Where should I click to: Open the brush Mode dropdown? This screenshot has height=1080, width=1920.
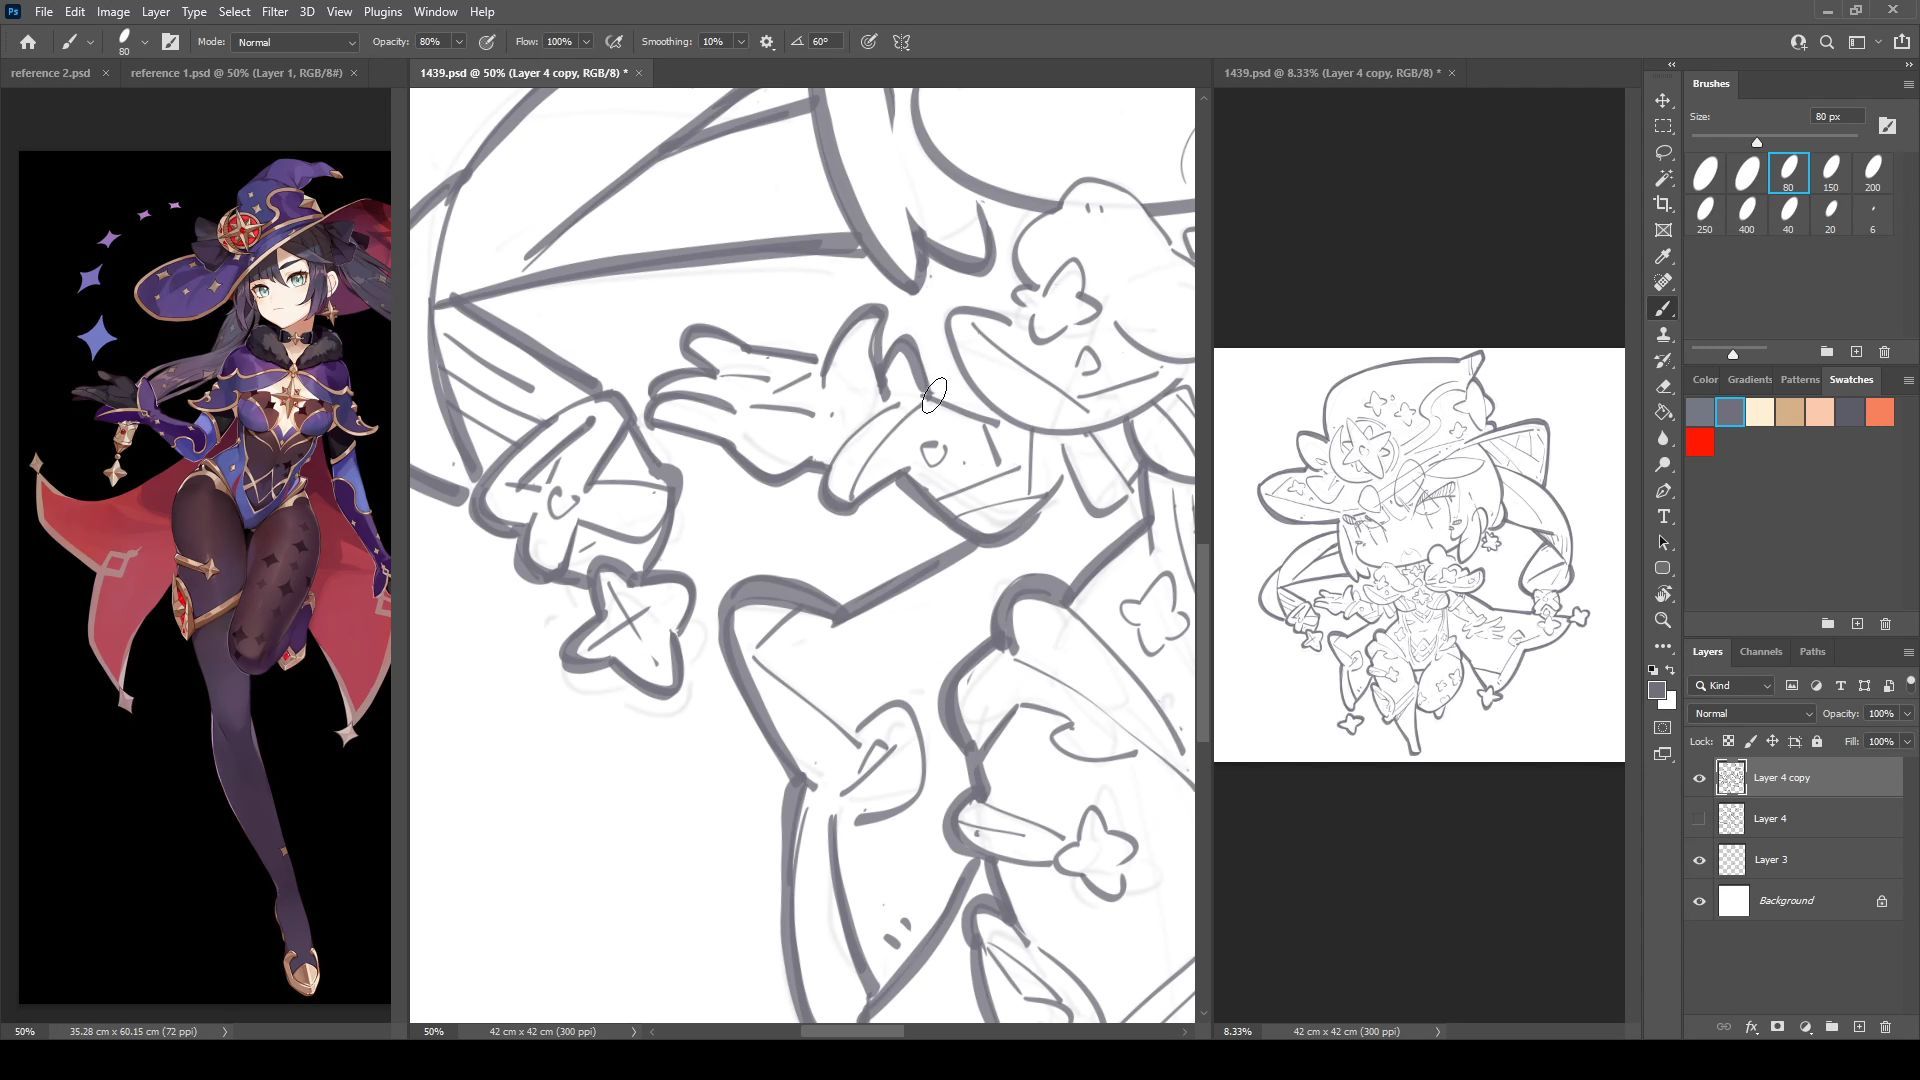coord(295,42)
